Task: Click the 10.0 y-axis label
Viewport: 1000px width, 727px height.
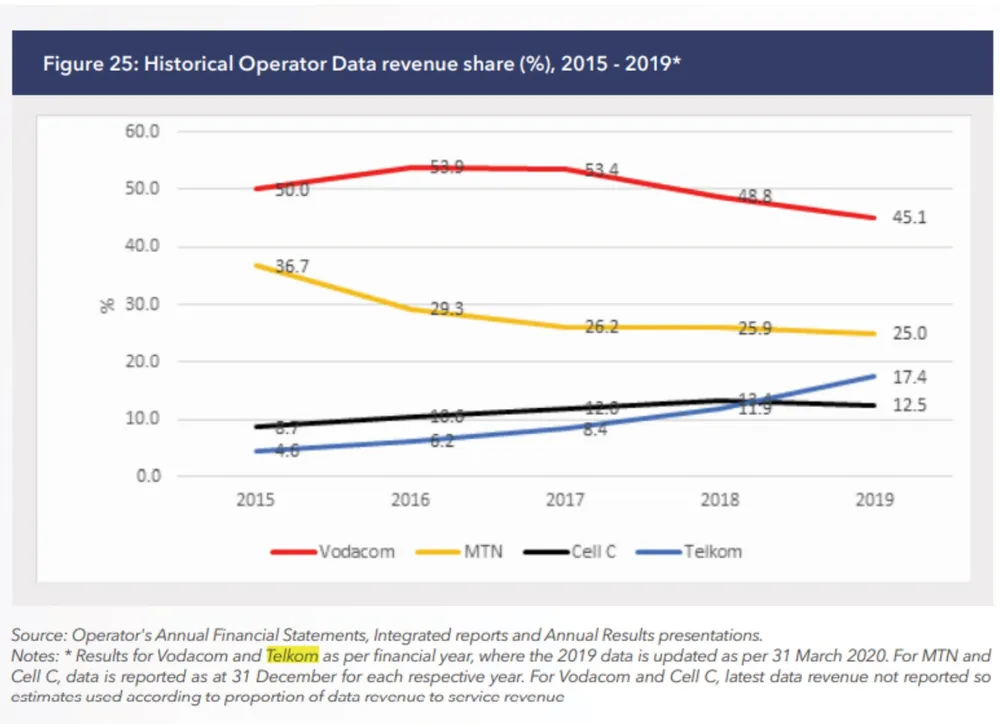Action: coord(142,419)
